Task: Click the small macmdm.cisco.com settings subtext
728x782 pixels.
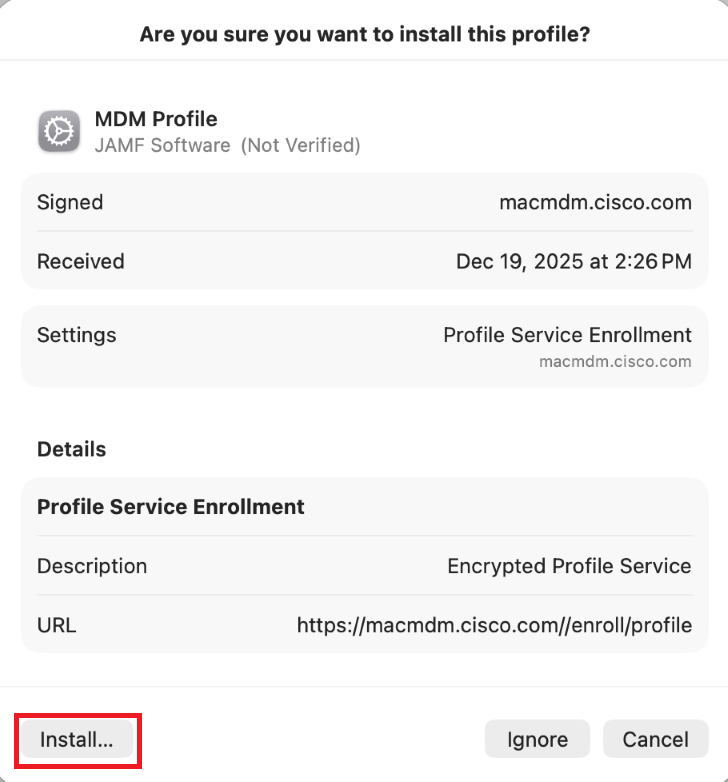Action: [x=615, y=361]
